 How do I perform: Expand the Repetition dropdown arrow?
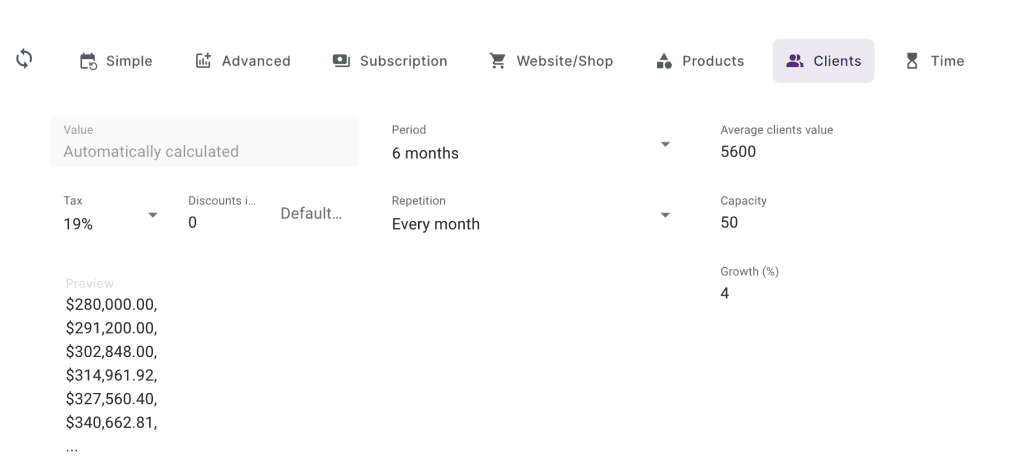pos(665,215)
